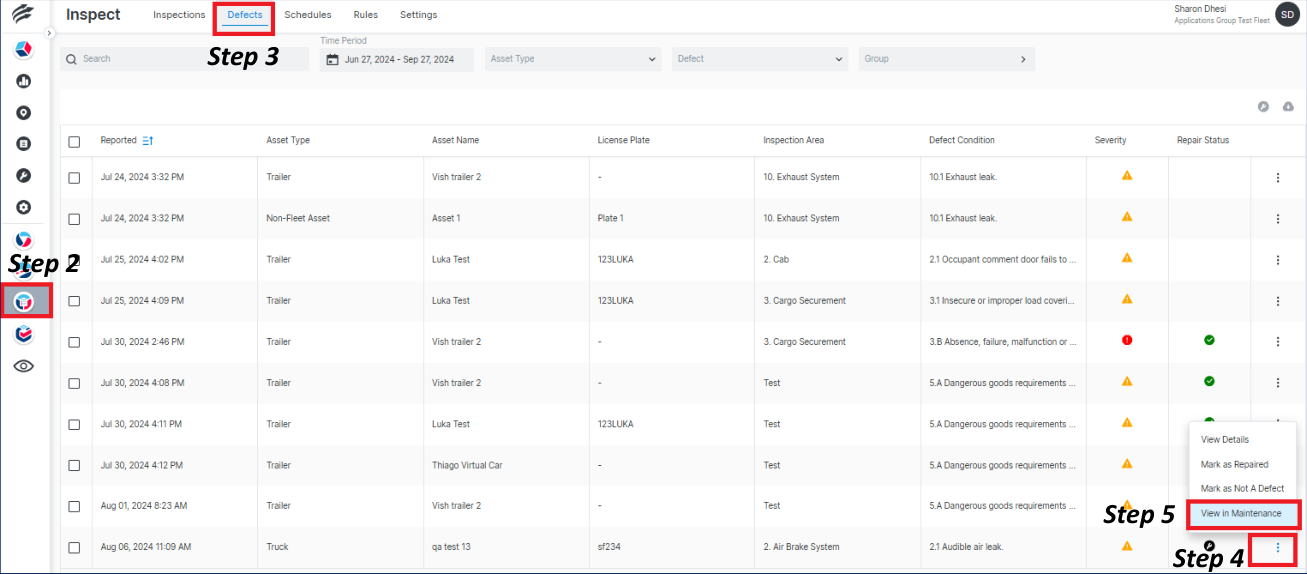Open the bar chart dashboard sidebar icon
Screen dimensions: 1307x574
[x=24, y=81]
